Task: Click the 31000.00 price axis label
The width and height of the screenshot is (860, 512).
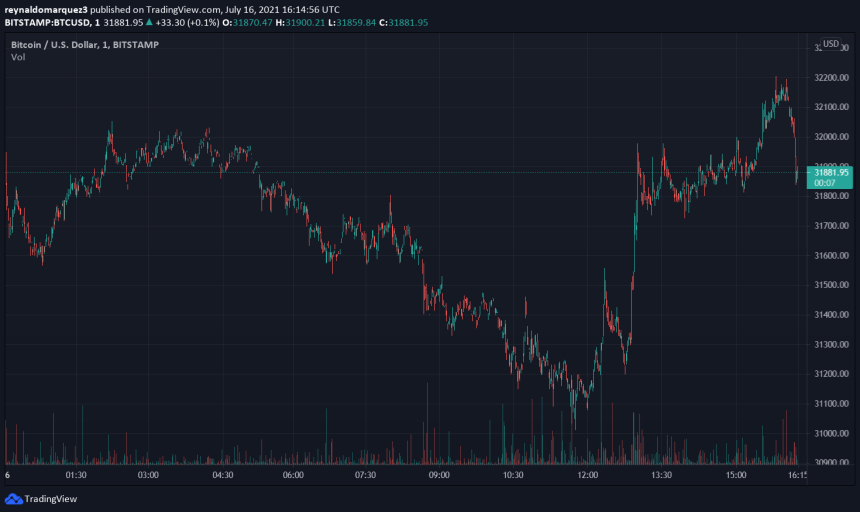Action: point(832,433)
